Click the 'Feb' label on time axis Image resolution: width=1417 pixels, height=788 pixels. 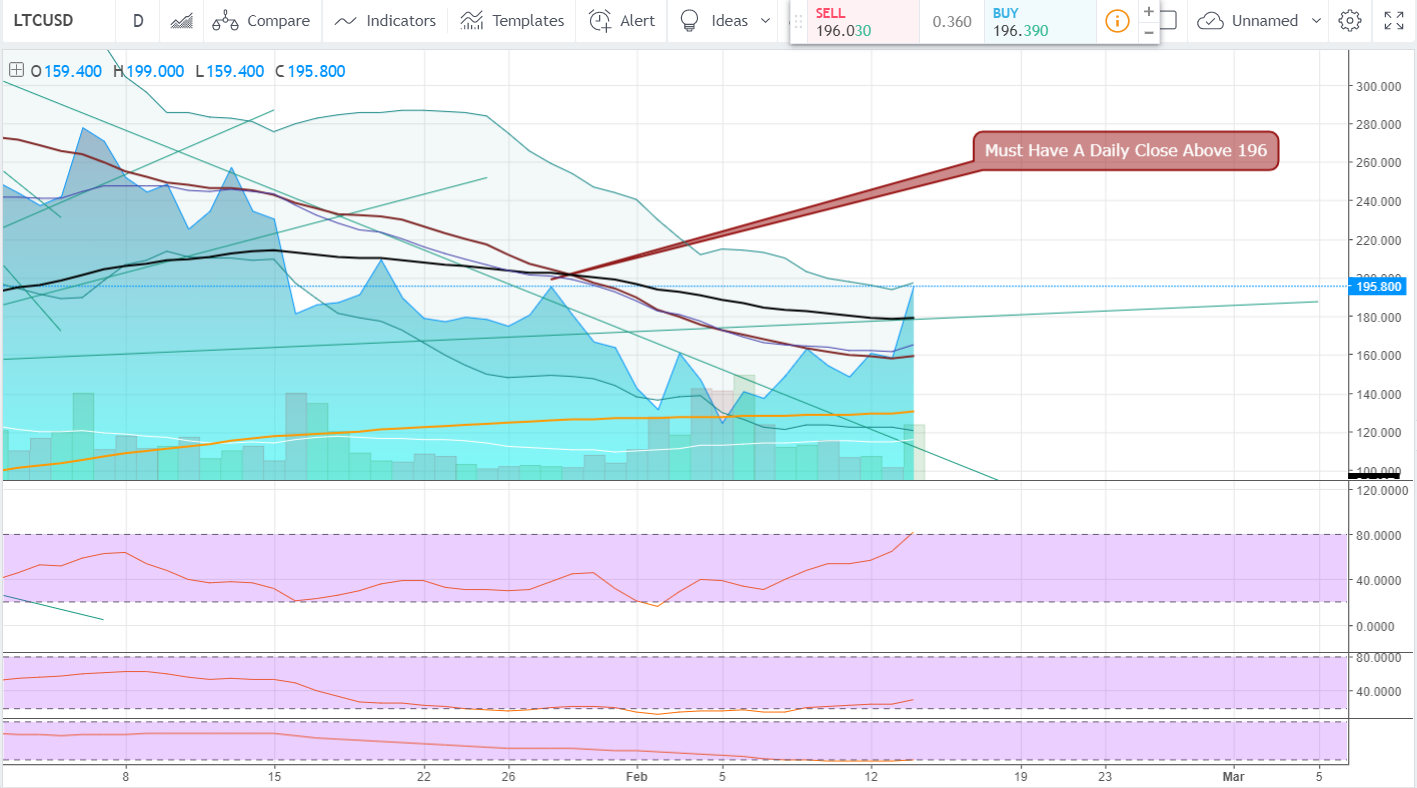tap(637, 775)
